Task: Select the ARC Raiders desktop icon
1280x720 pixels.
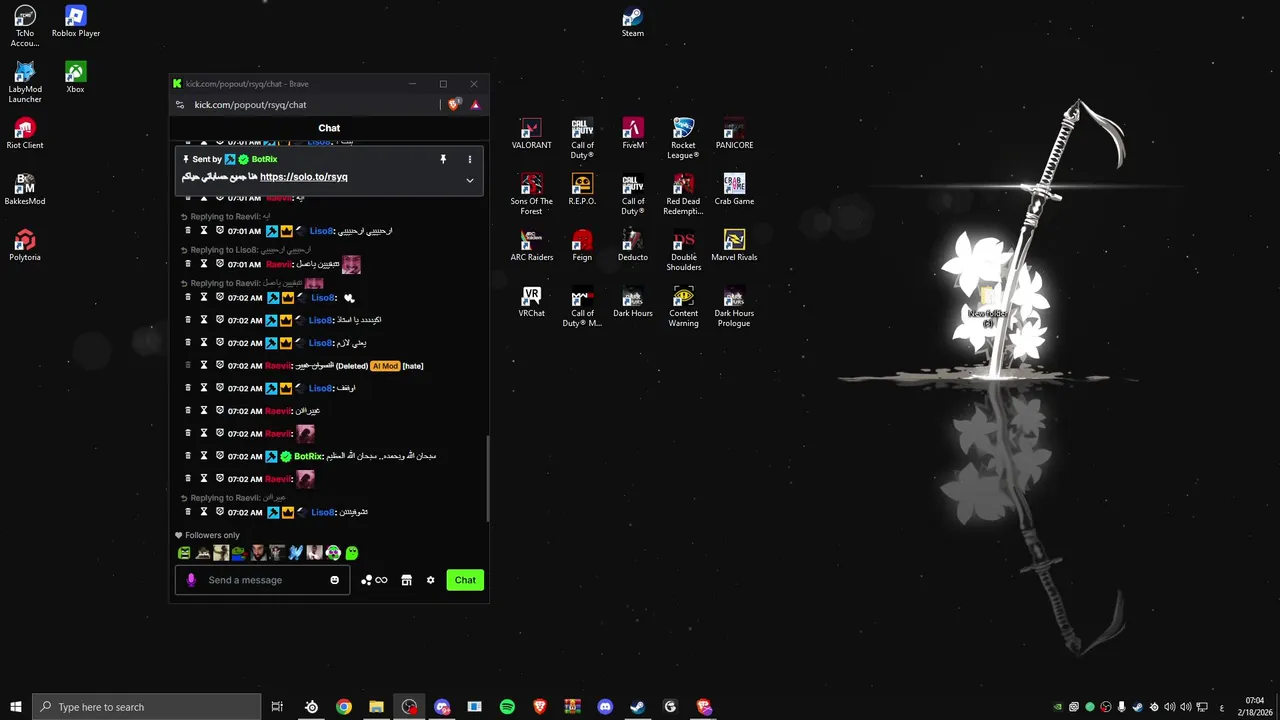Action: coord(531,247)
